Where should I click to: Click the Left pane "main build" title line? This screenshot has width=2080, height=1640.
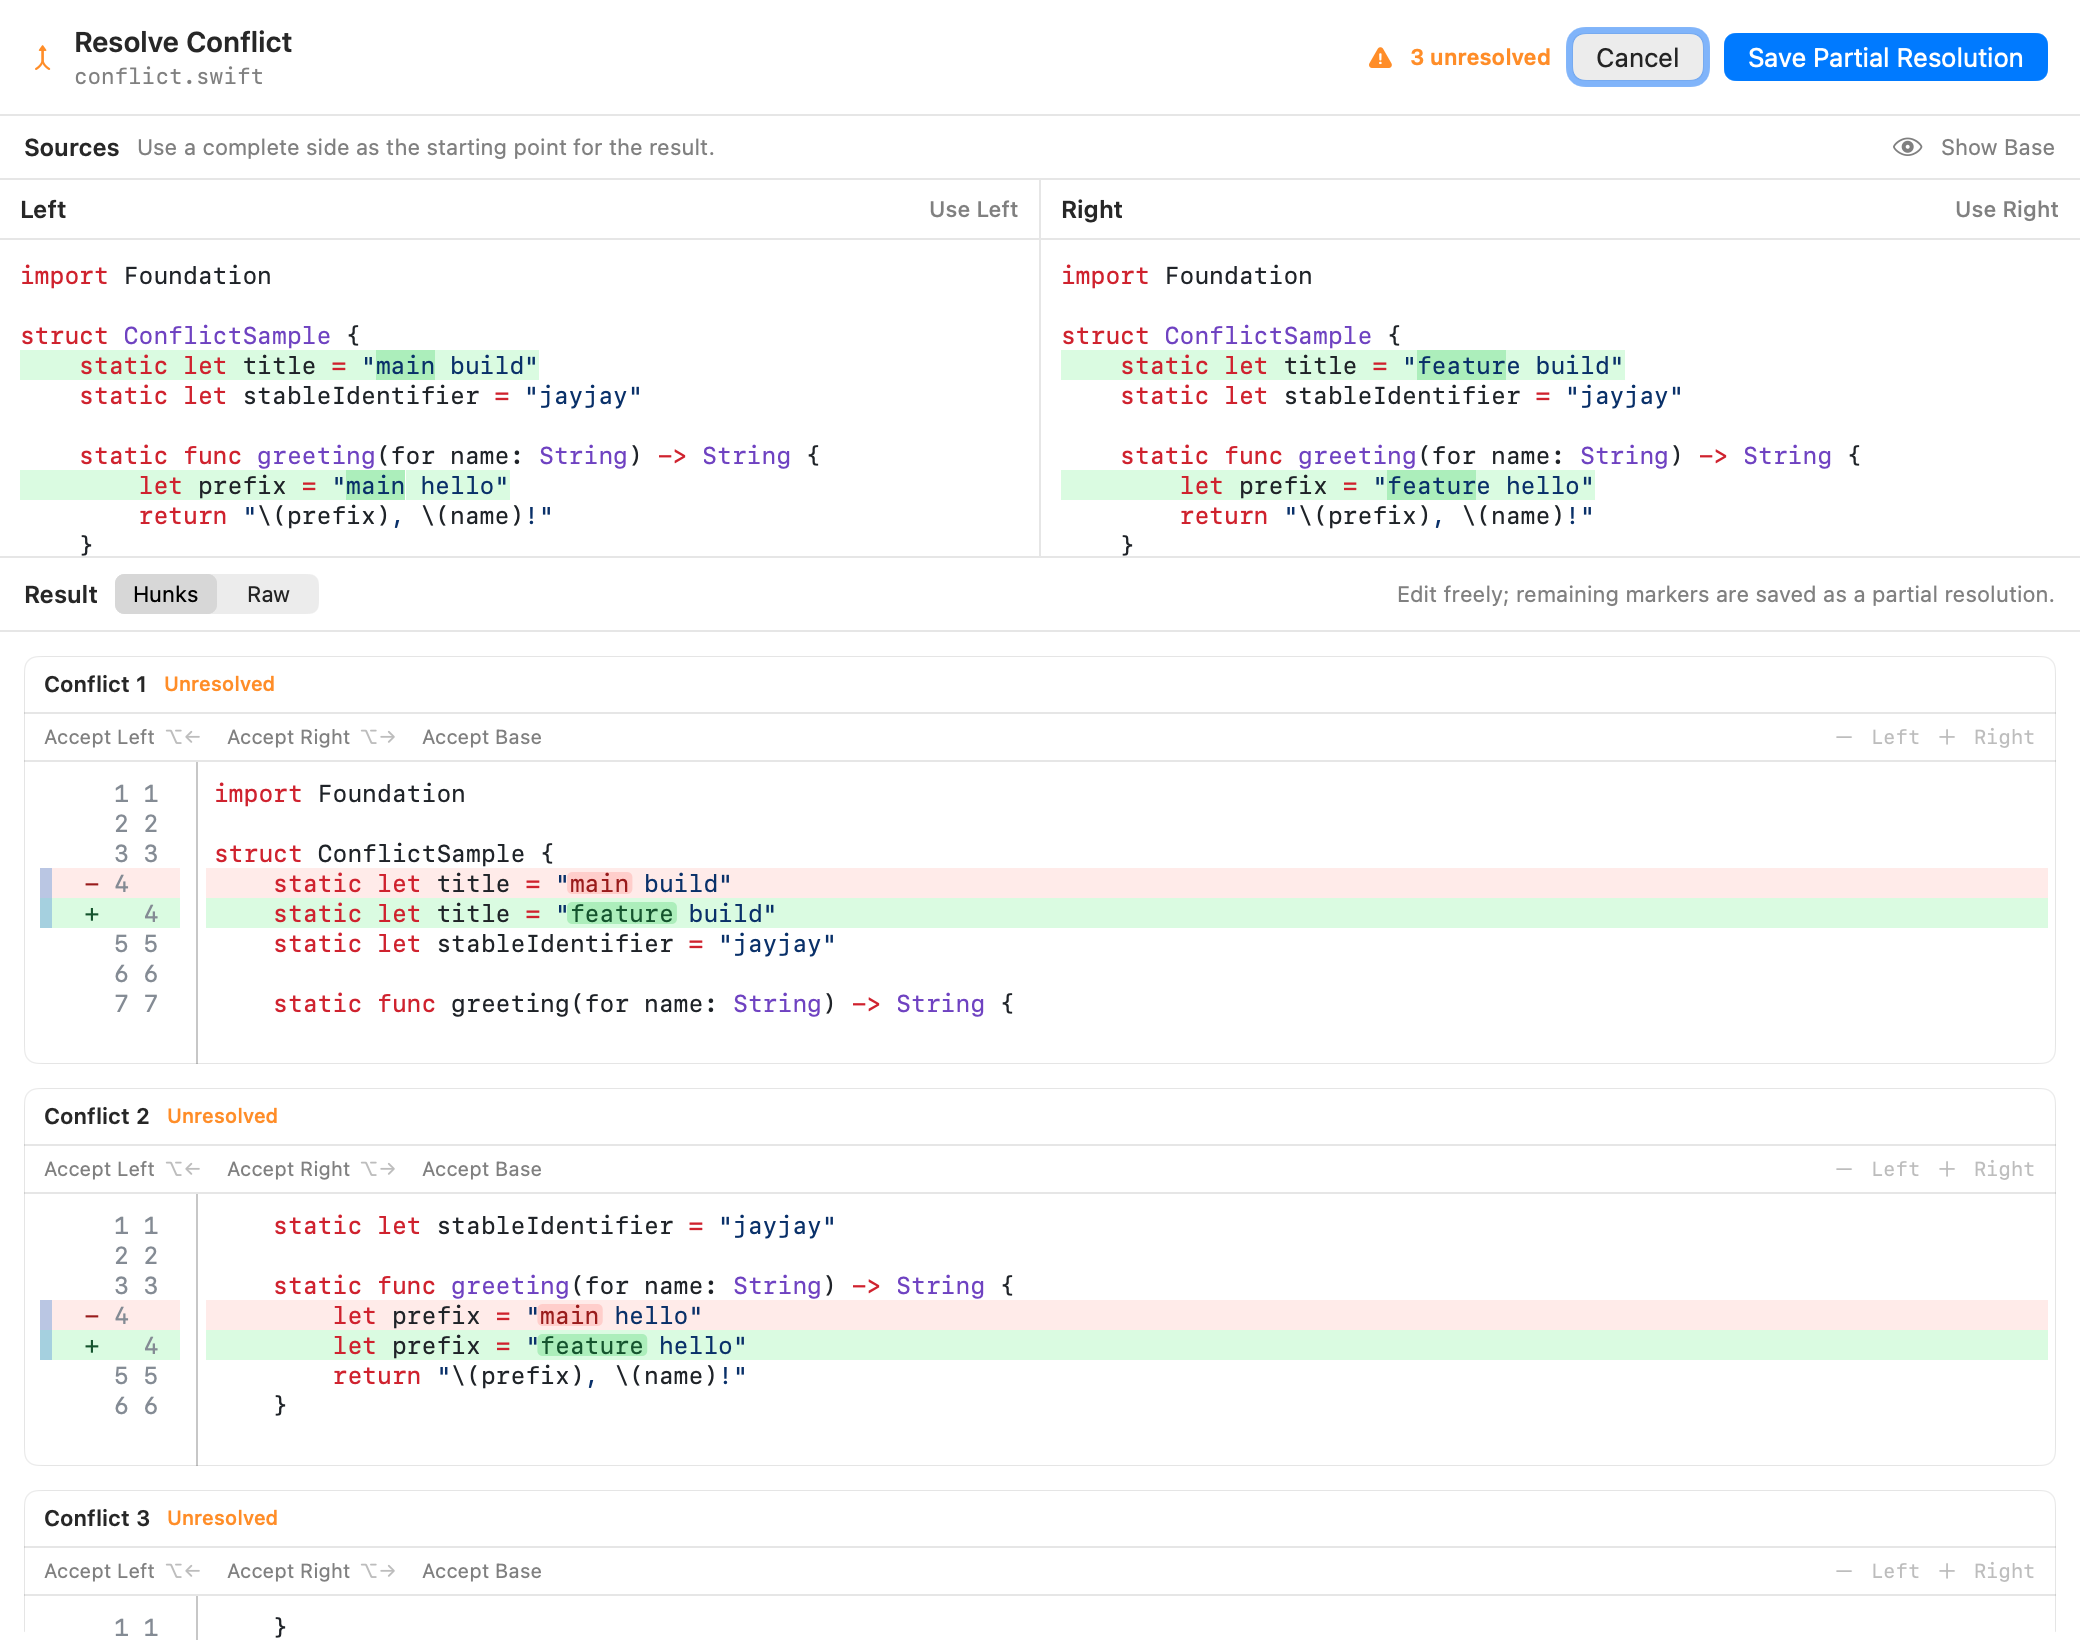pos(279,366)
